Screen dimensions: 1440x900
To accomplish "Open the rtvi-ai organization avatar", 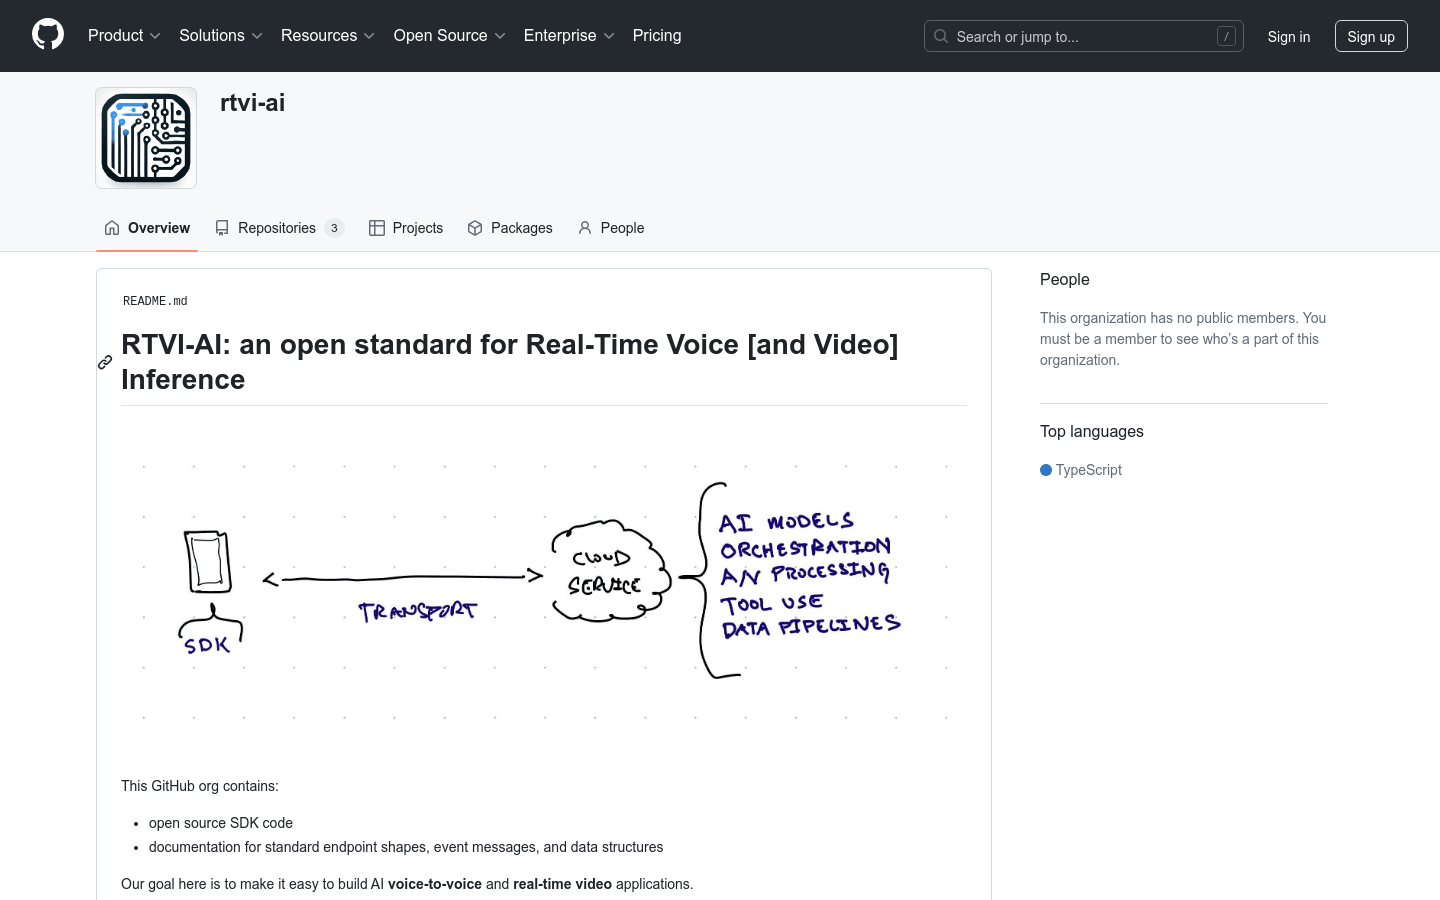I will pyautogui.click(x=146, y=138).
